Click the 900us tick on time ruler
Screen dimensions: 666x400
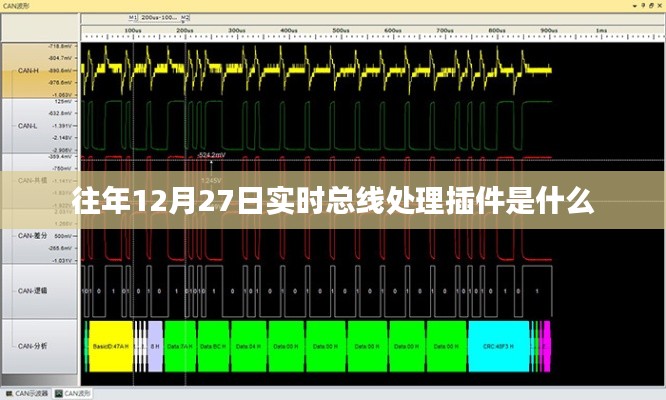[x=549, y=31]
